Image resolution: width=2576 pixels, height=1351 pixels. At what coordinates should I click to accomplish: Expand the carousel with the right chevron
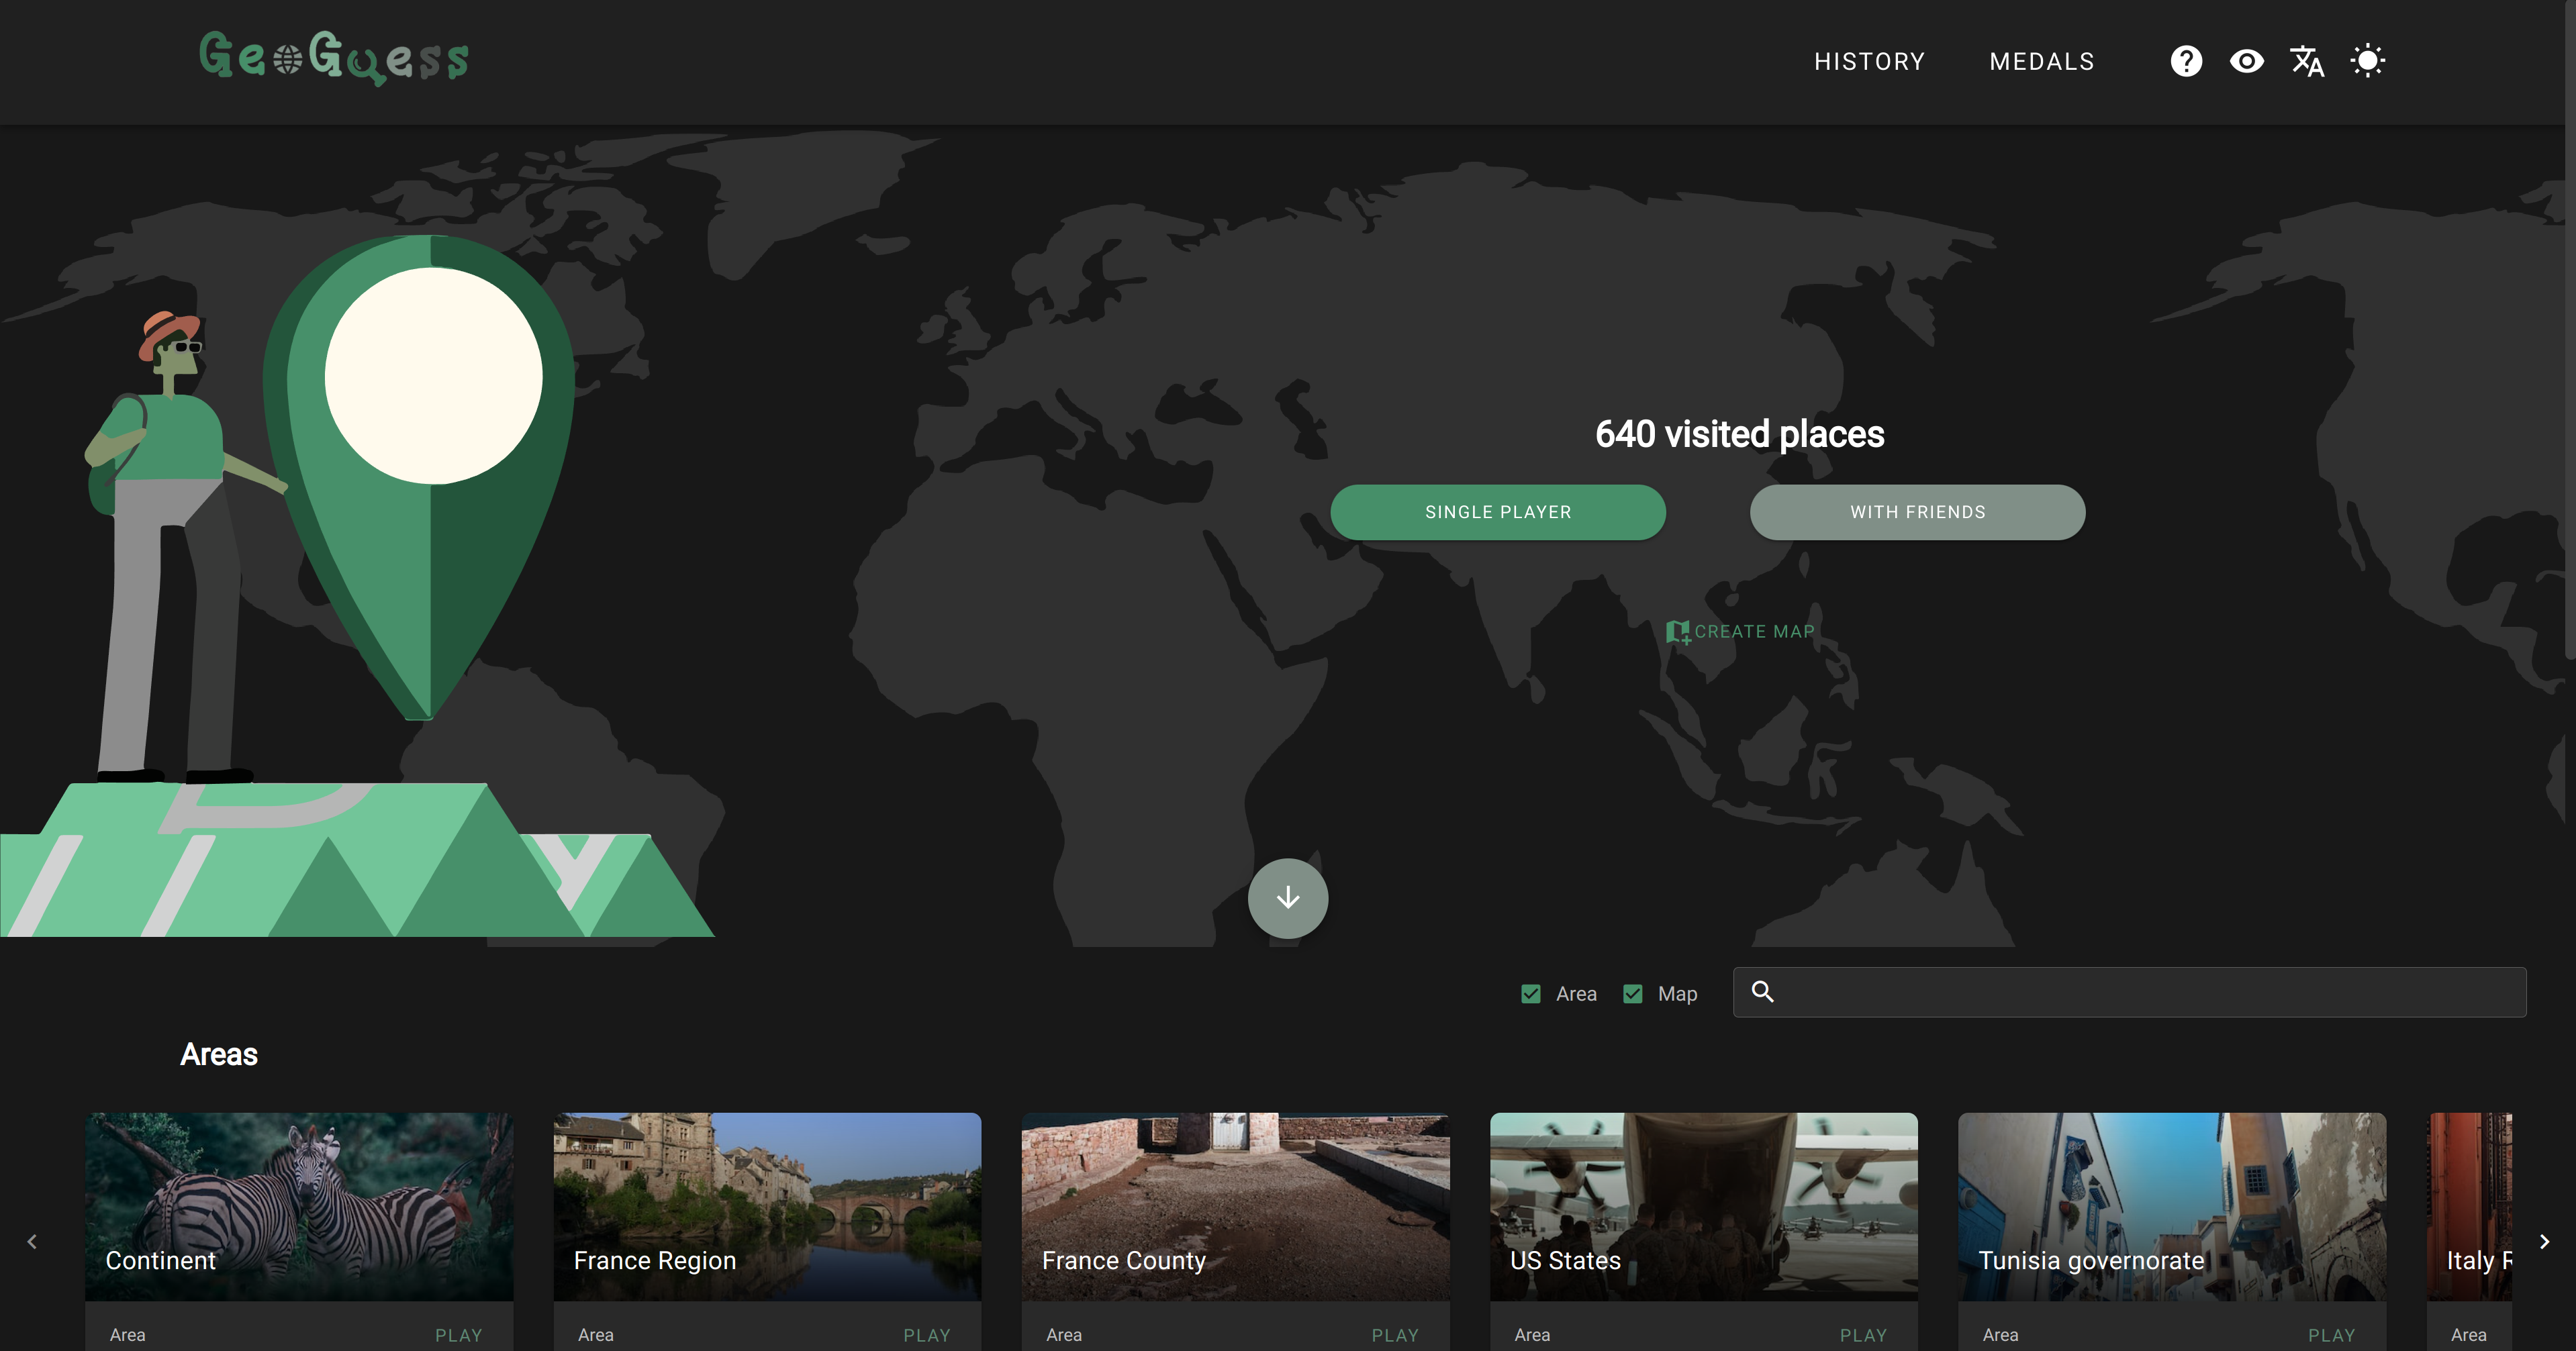click(2544, 1241)
